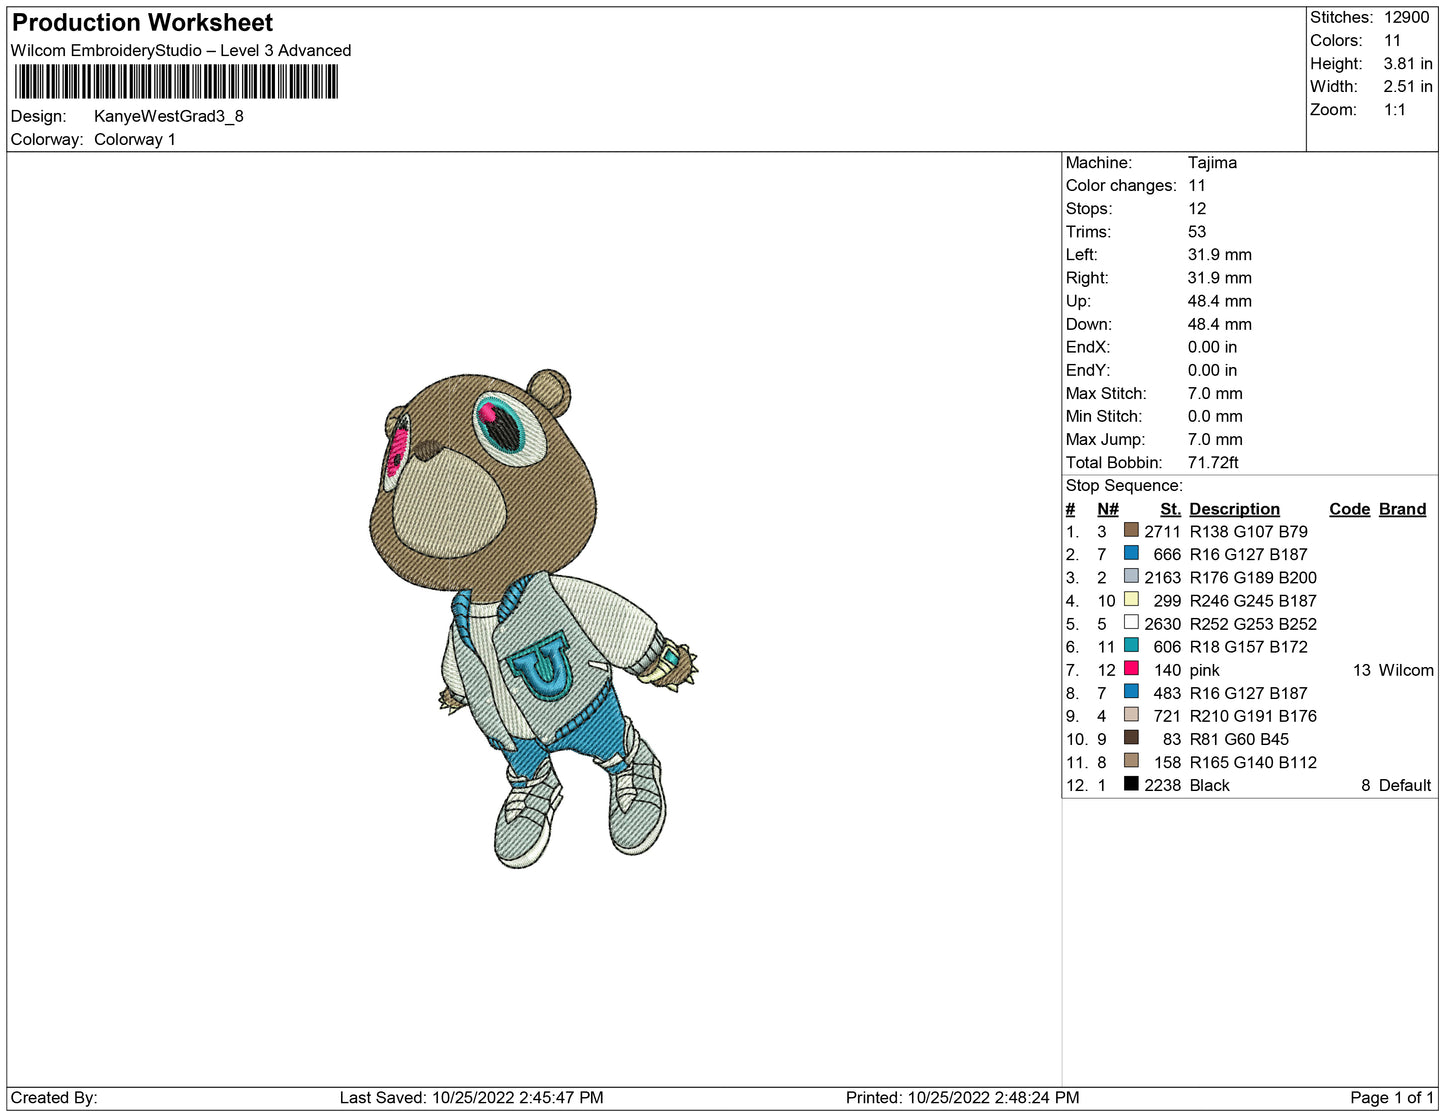This screenshot has width=1445, height=1112.
Task: Click the "Right:" label
Action: (x=1087, y=277)
